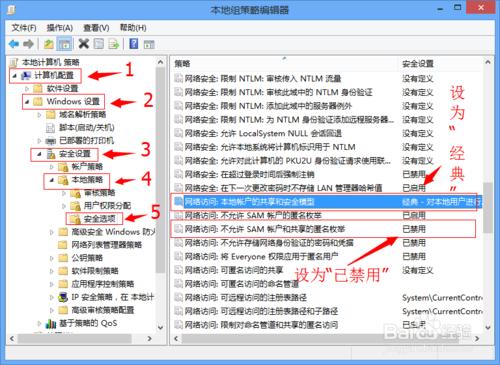Image resolution: width=500 pixels, height=365 pixels.
Task: Collapse the 计算机配置 node triangle
Action: 14,76
